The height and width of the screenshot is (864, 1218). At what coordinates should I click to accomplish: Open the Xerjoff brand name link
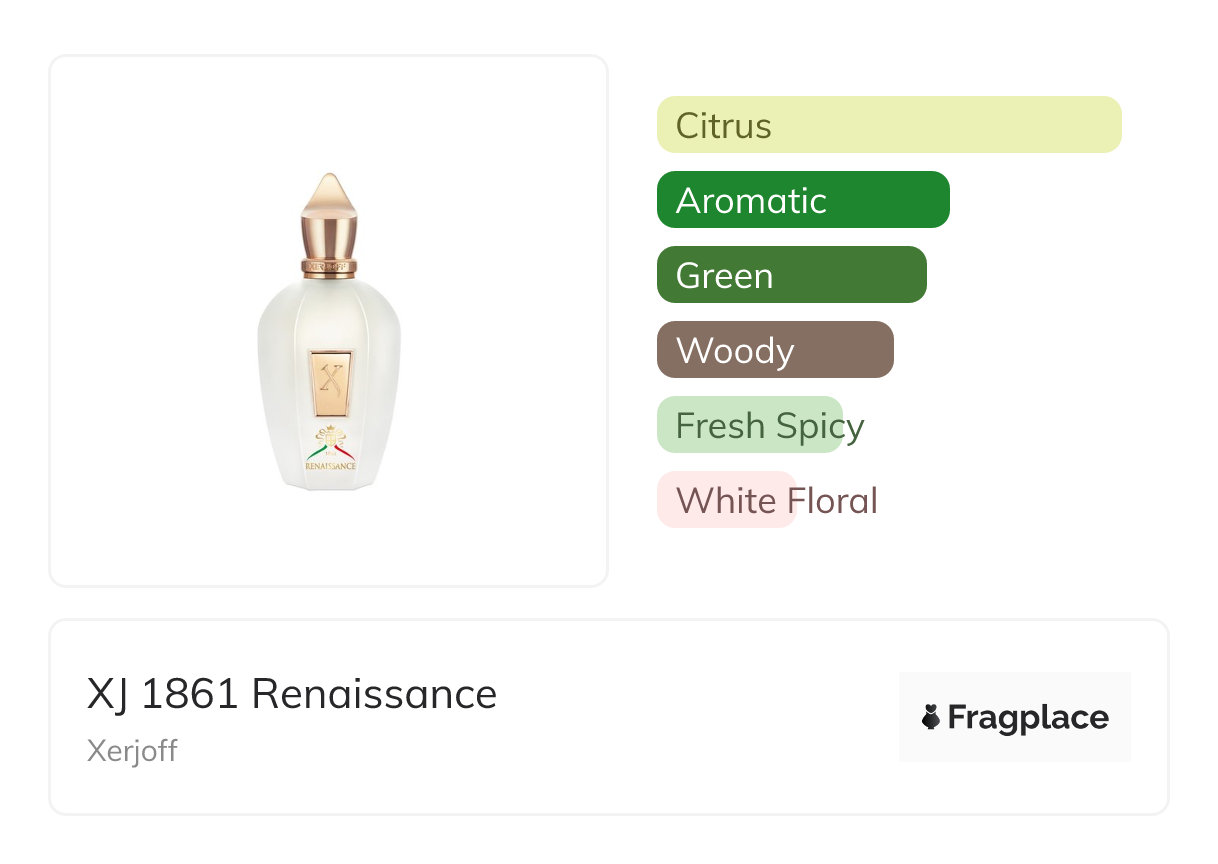pyautogui.click(x=132, y=750)
